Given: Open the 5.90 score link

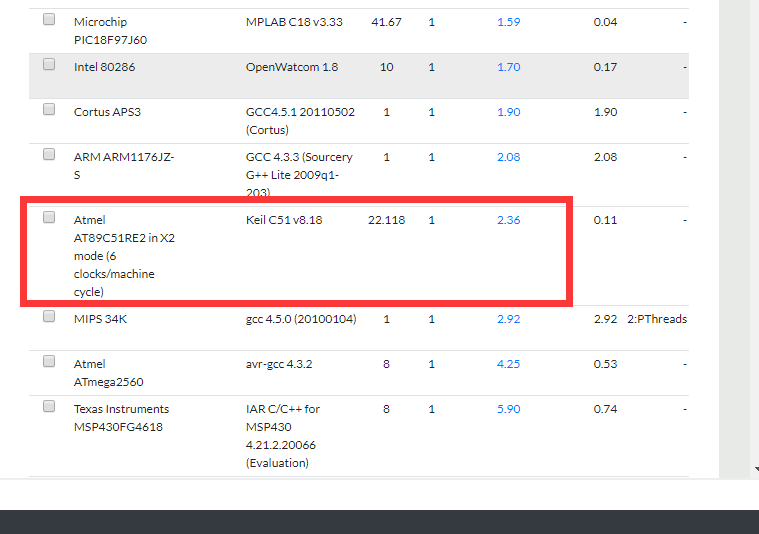Looking at the screenshot, I should coord(509,409).
